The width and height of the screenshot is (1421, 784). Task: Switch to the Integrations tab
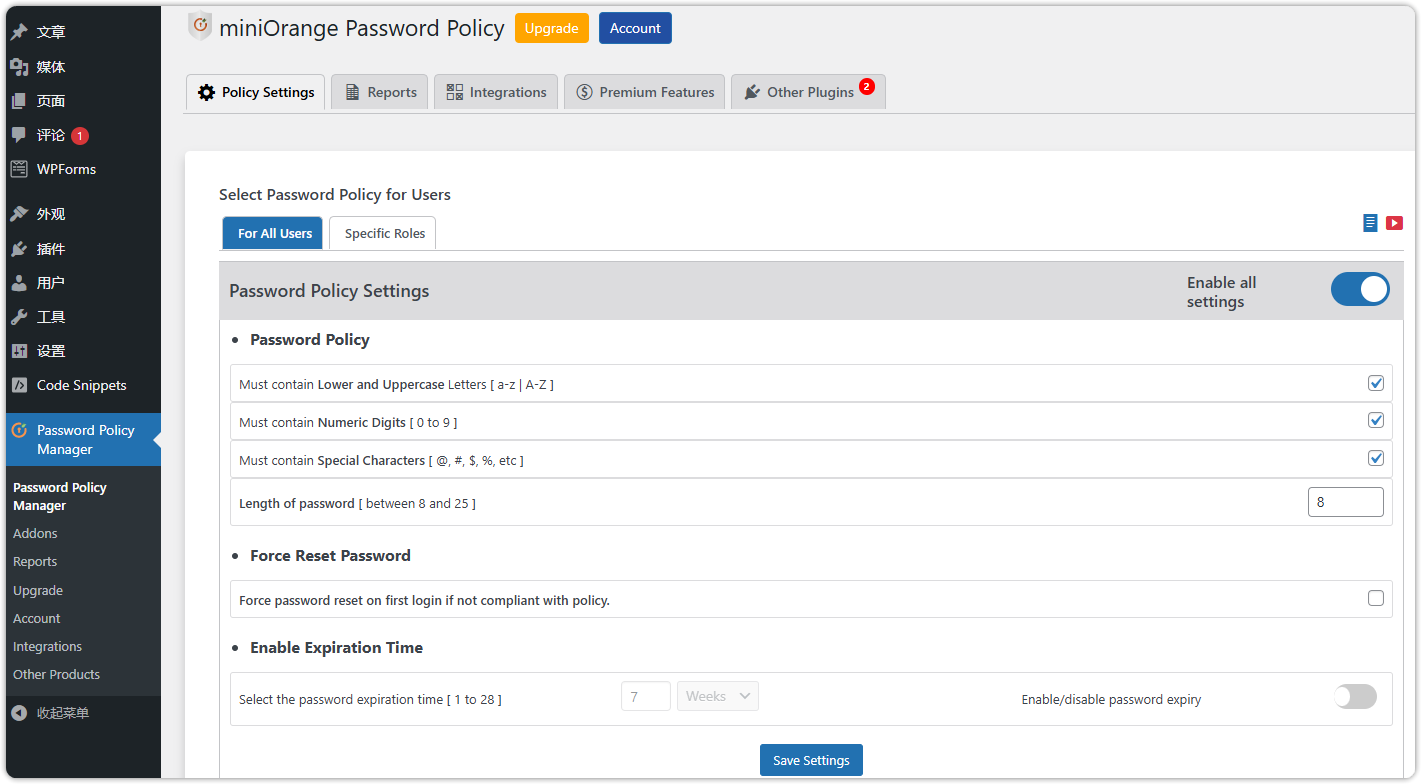coord(496,92)
